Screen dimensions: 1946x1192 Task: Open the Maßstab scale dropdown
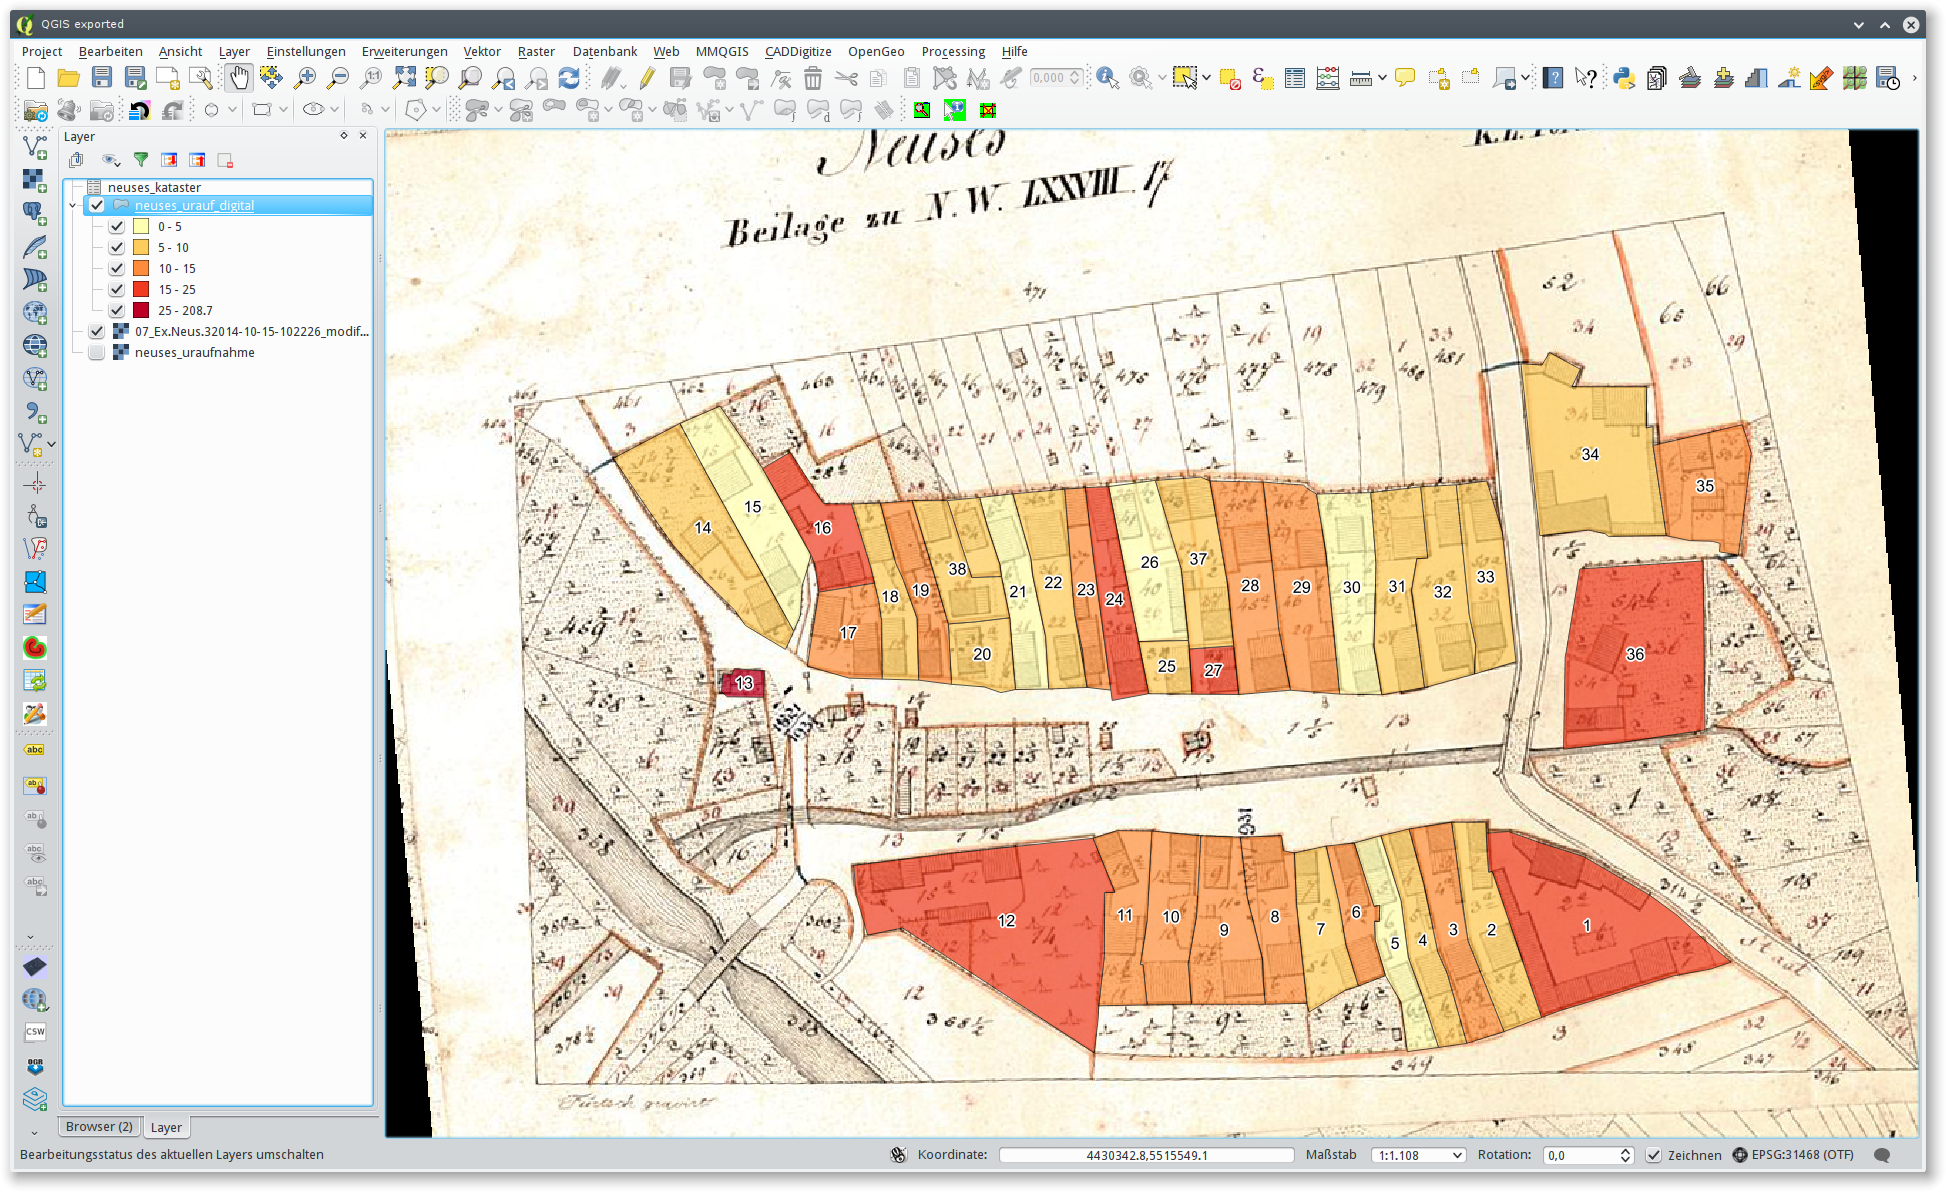point(1457,1155)
